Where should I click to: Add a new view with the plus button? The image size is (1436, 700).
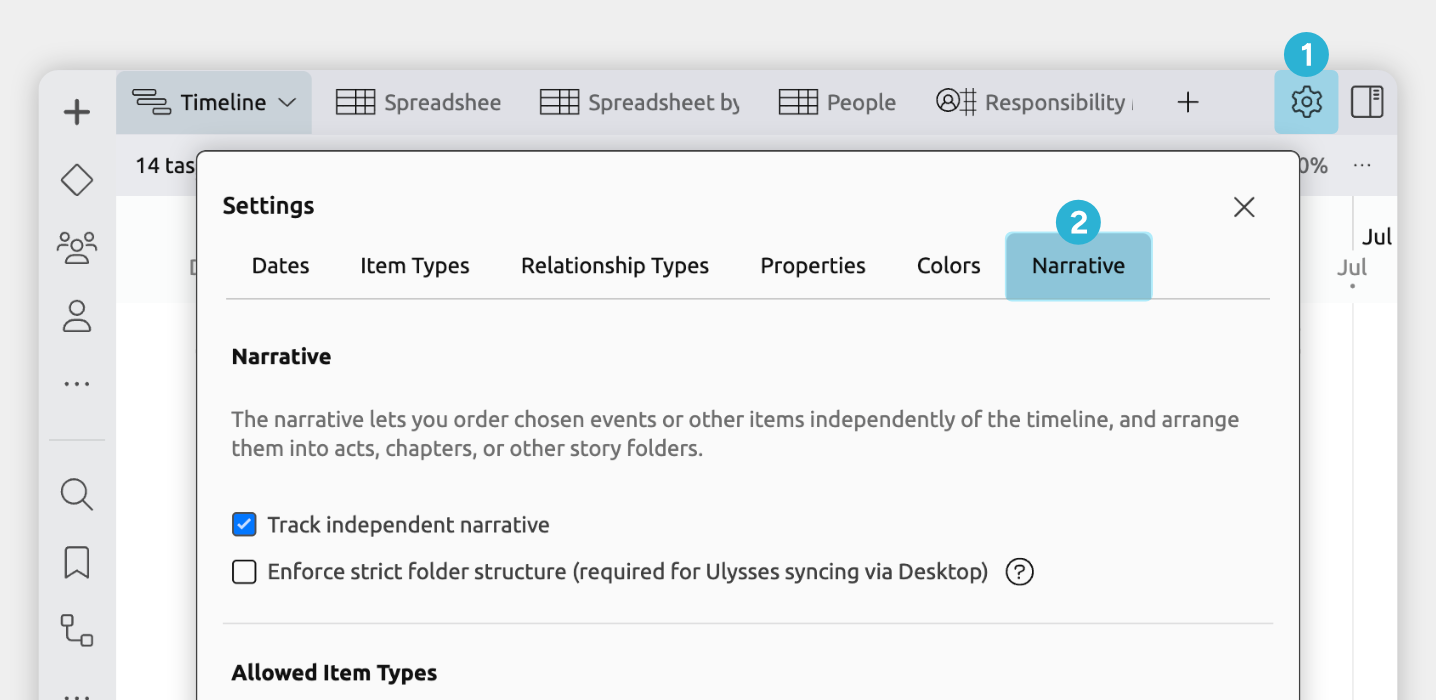(x=1187, y=102)
